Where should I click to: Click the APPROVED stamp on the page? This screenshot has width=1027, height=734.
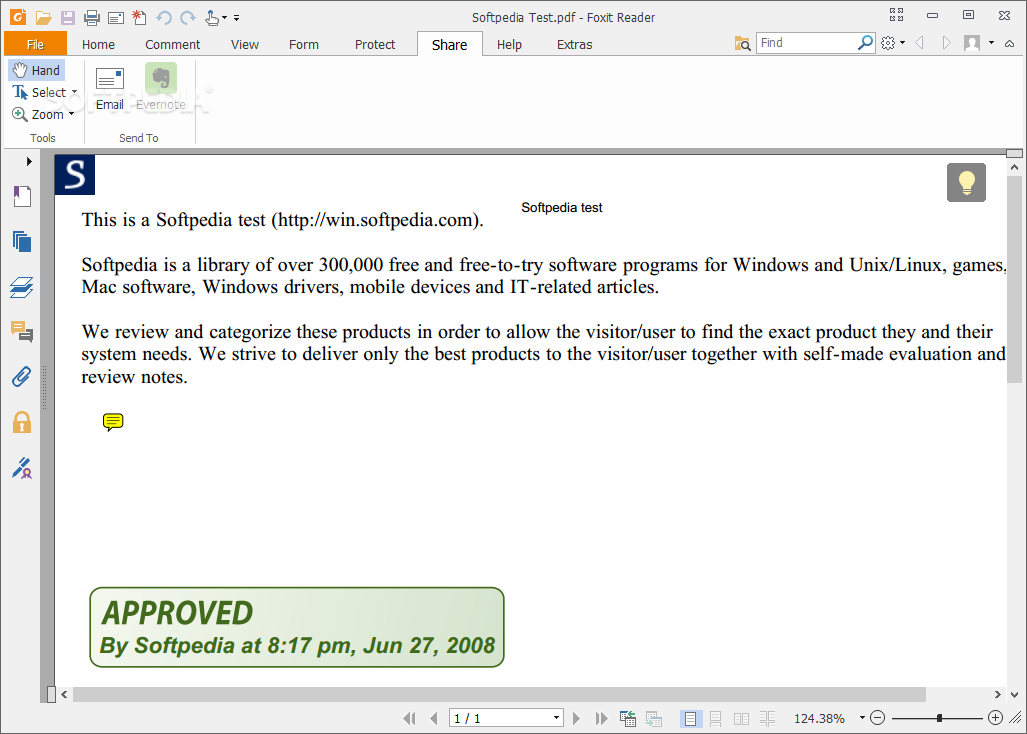297,627
